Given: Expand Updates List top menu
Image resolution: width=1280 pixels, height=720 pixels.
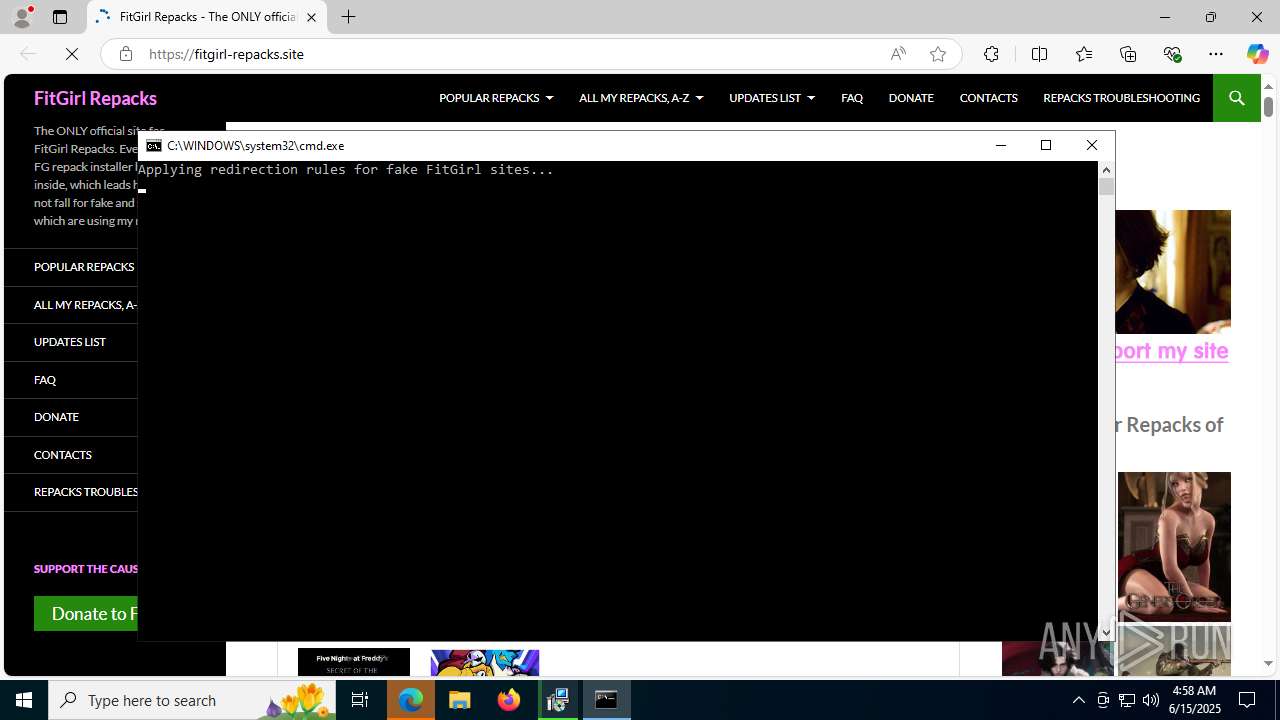Looking at the screenshot, I should click(772, 98).
